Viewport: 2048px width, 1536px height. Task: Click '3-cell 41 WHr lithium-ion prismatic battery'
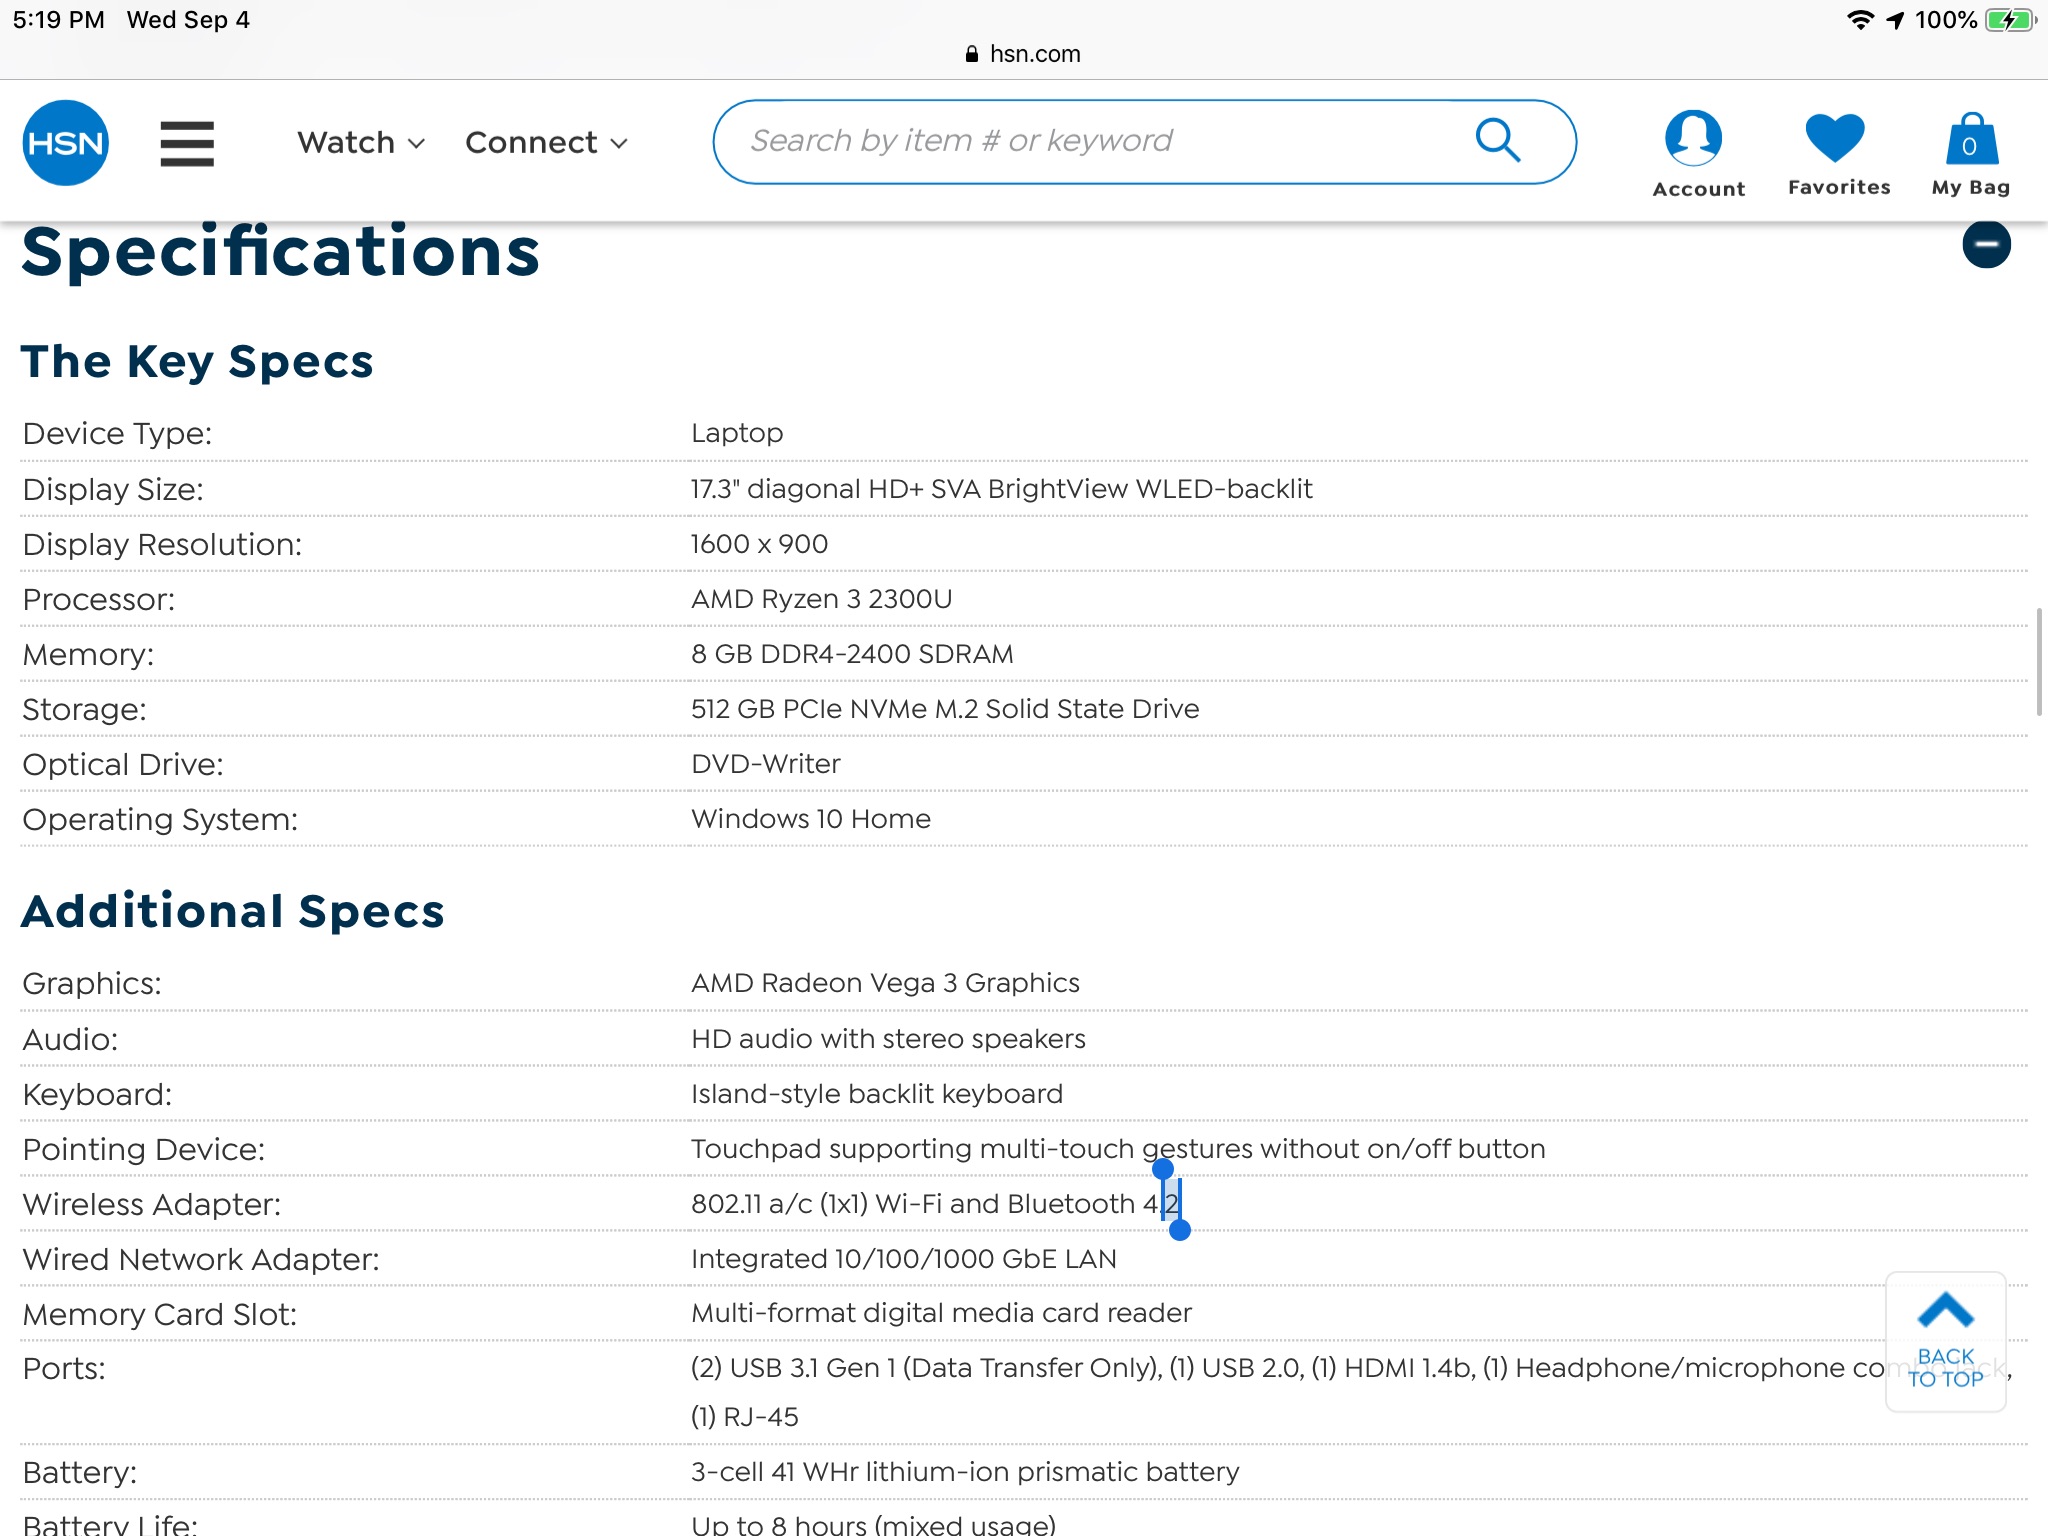click(965, 1472)
